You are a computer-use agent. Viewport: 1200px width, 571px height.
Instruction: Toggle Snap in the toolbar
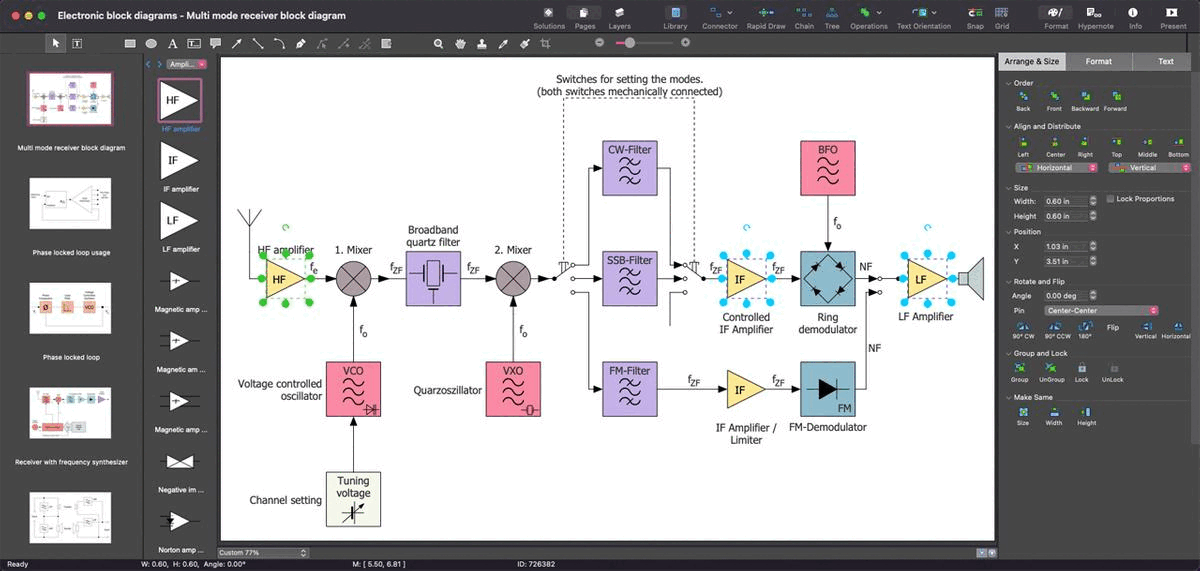point(975,14)
